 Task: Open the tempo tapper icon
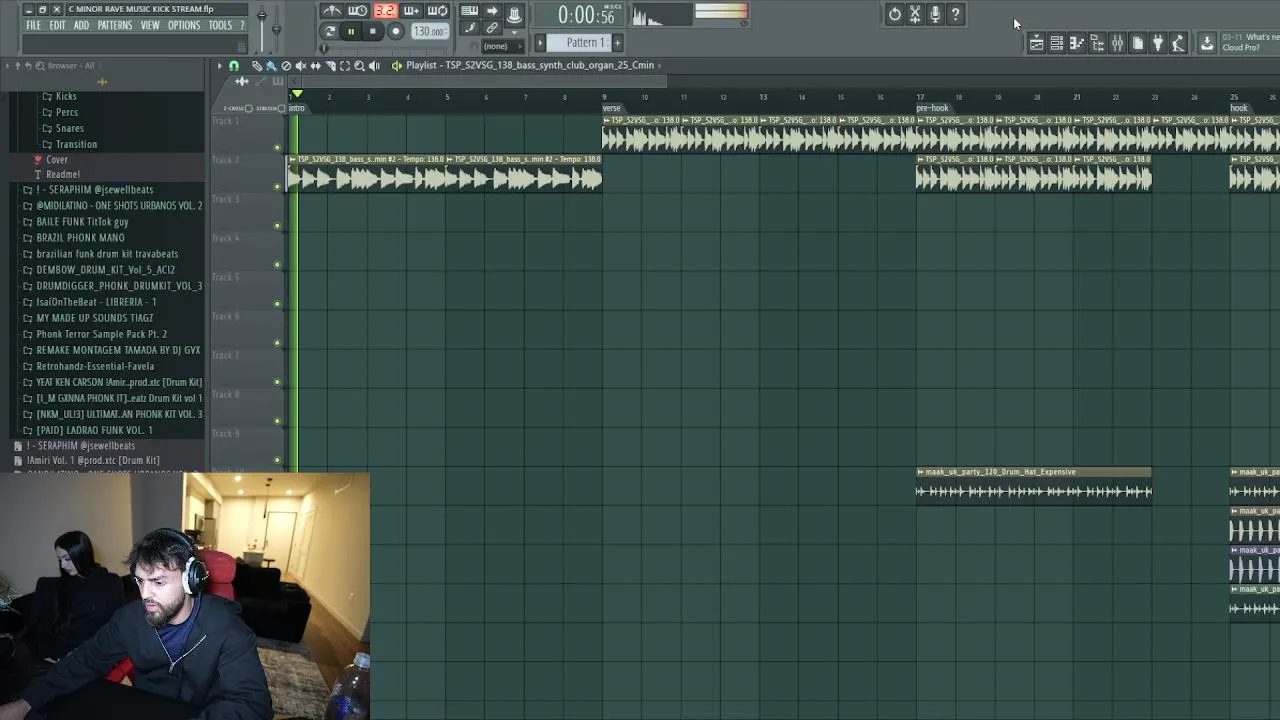[1178, 43]
